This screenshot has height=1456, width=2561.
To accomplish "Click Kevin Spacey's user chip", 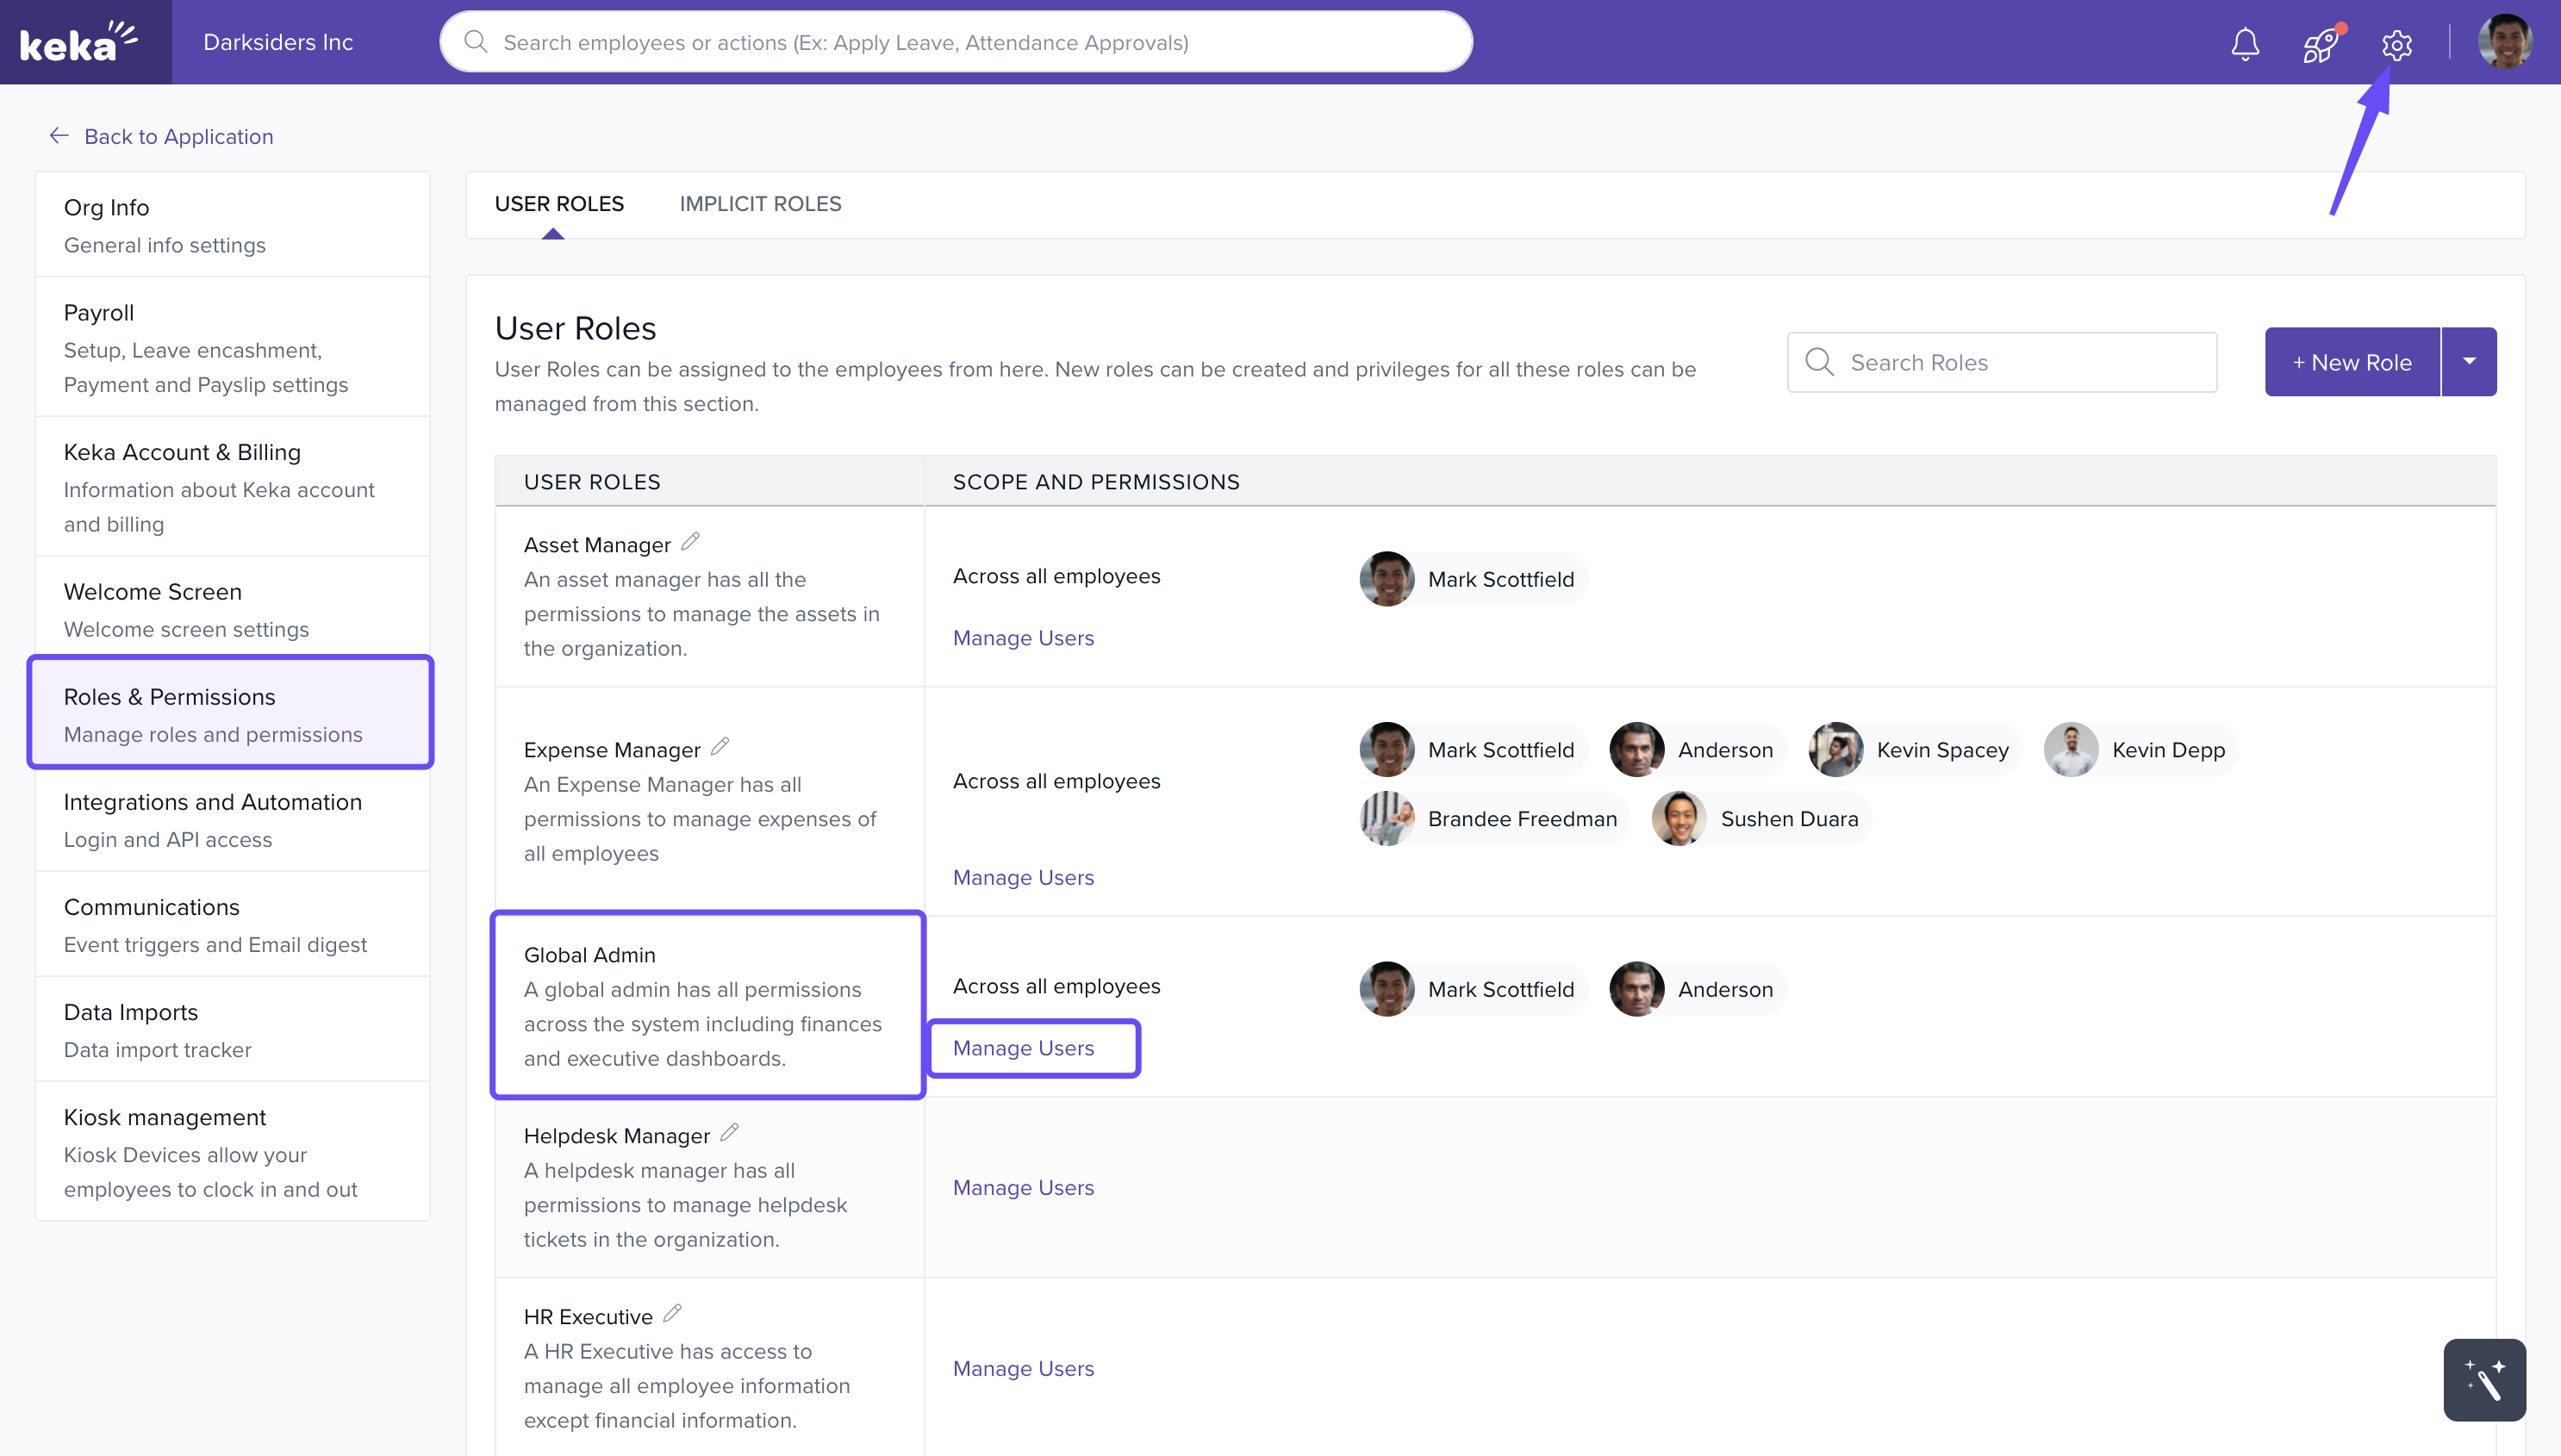I will tap(1915, 750).
